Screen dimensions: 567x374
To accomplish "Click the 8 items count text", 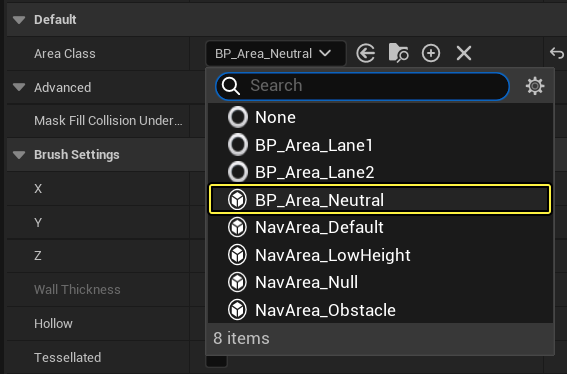I will tap(241, 339).
